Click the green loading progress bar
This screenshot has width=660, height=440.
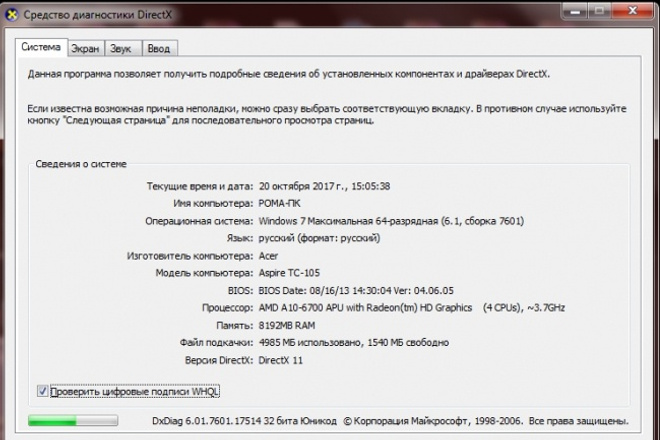point(73,420)
